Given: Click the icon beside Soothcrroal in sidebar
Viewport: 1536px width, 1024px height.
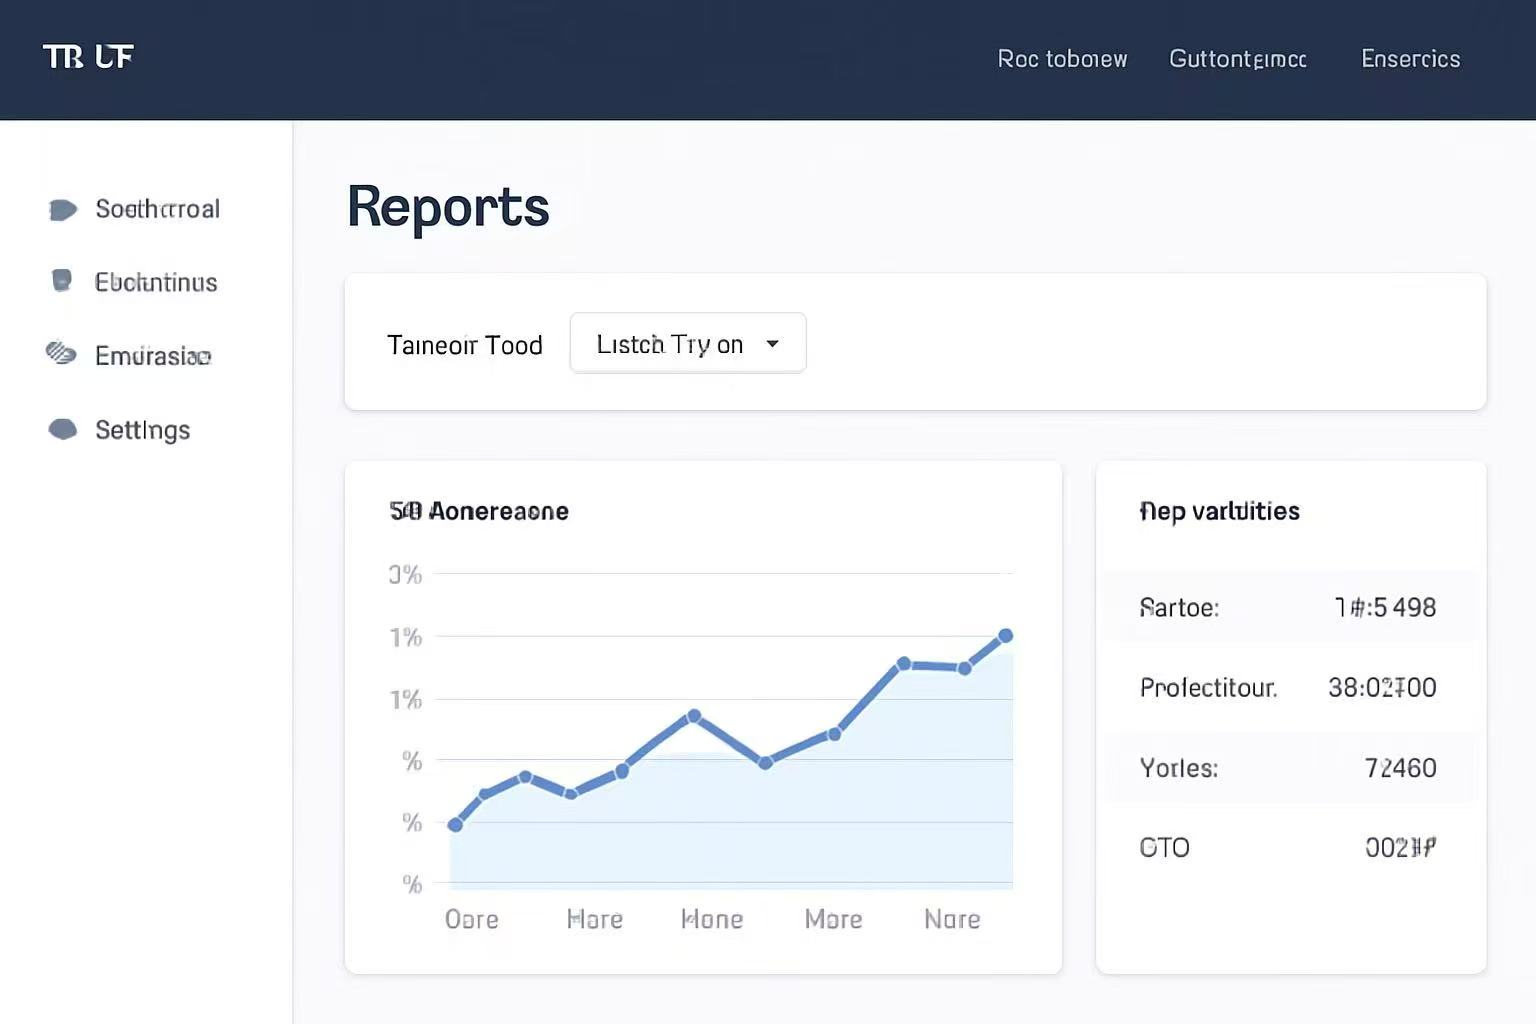Looking at the screenshot, I should click(62, 209).
